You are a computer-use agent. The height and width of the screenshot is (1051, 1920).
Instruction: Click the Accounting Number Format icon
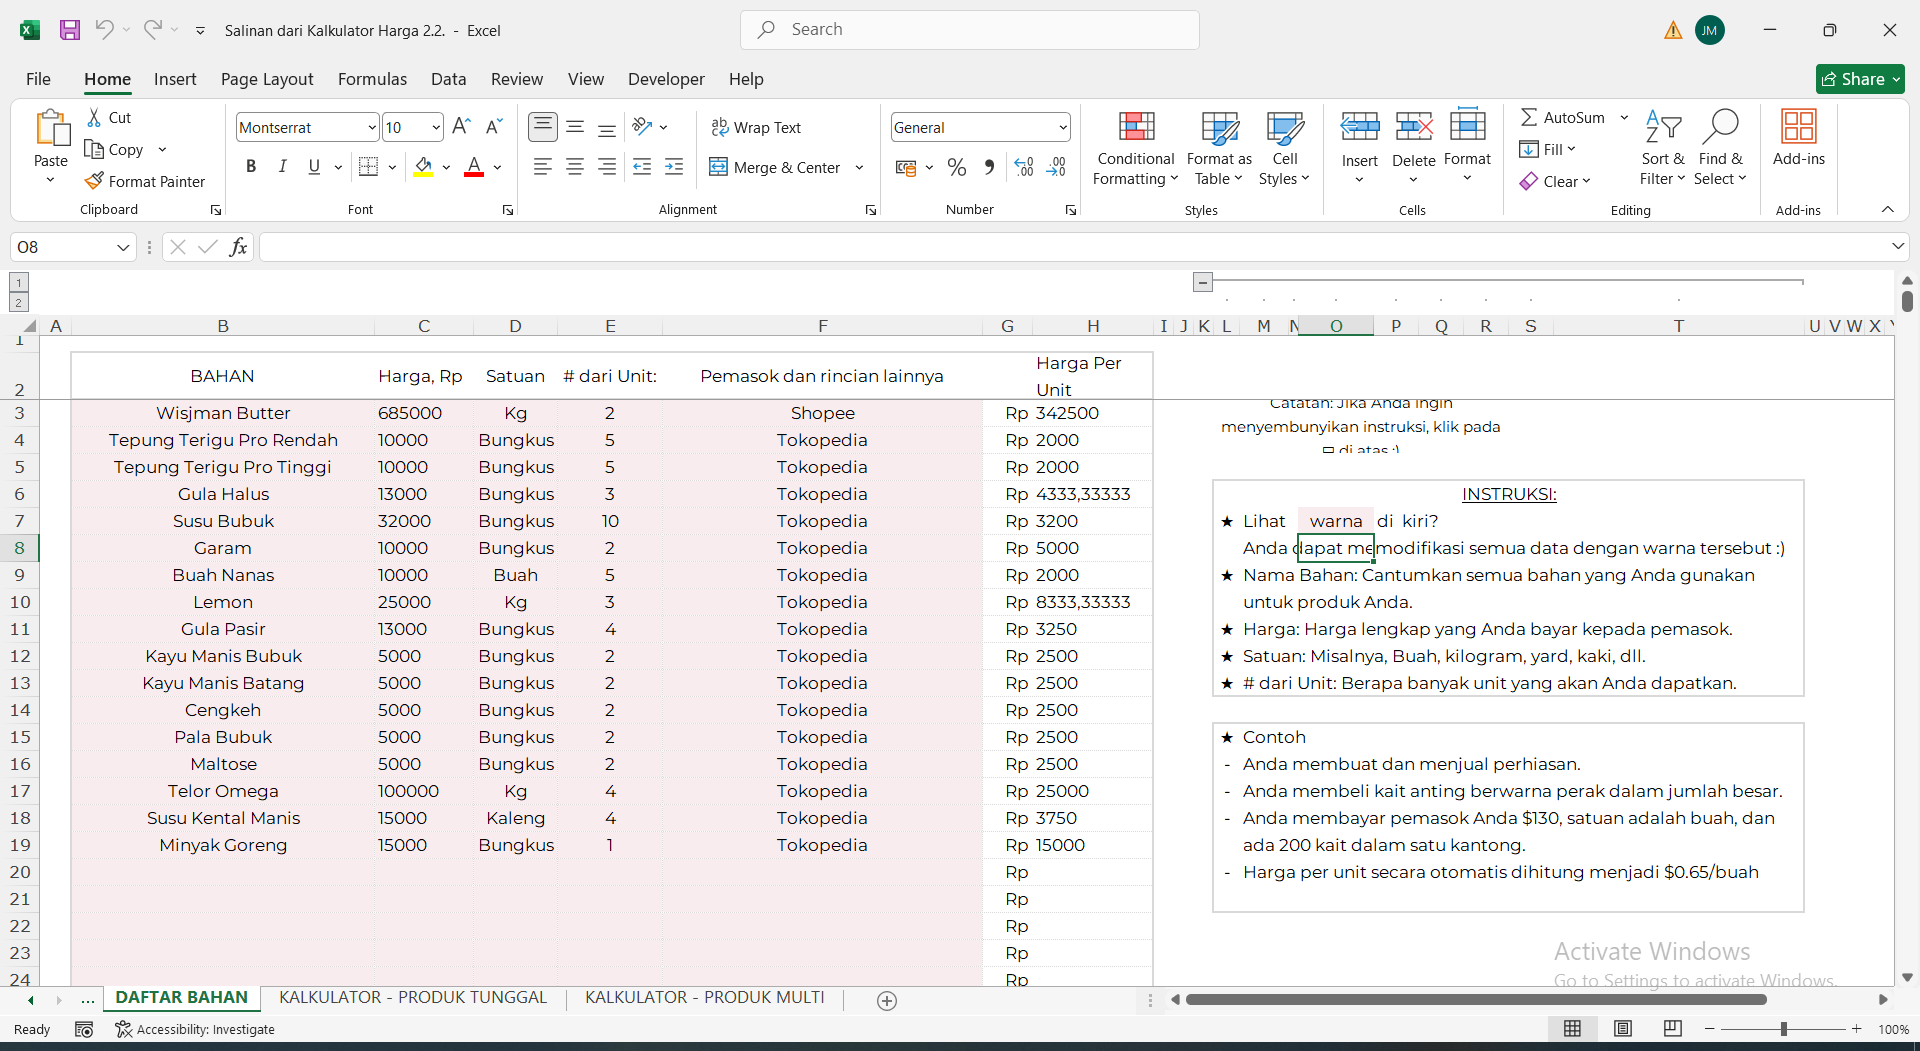[906, 167]
